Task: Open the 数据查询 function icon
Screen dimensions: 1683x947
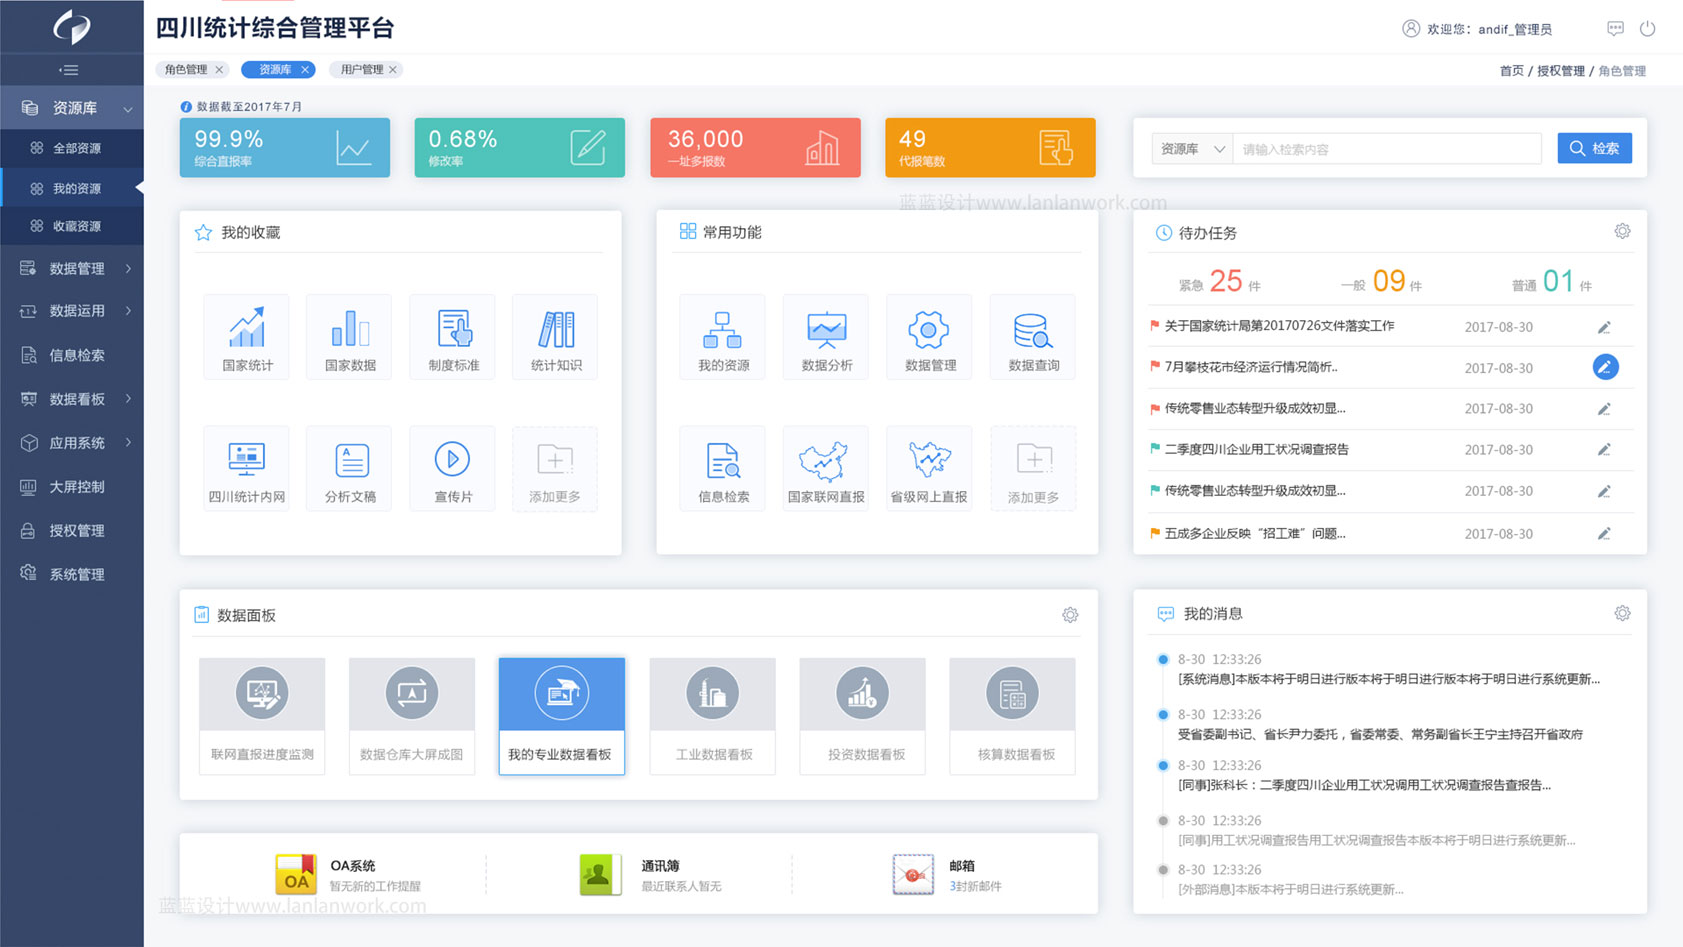Action: pyautogui.click(x=1032, y=336)
